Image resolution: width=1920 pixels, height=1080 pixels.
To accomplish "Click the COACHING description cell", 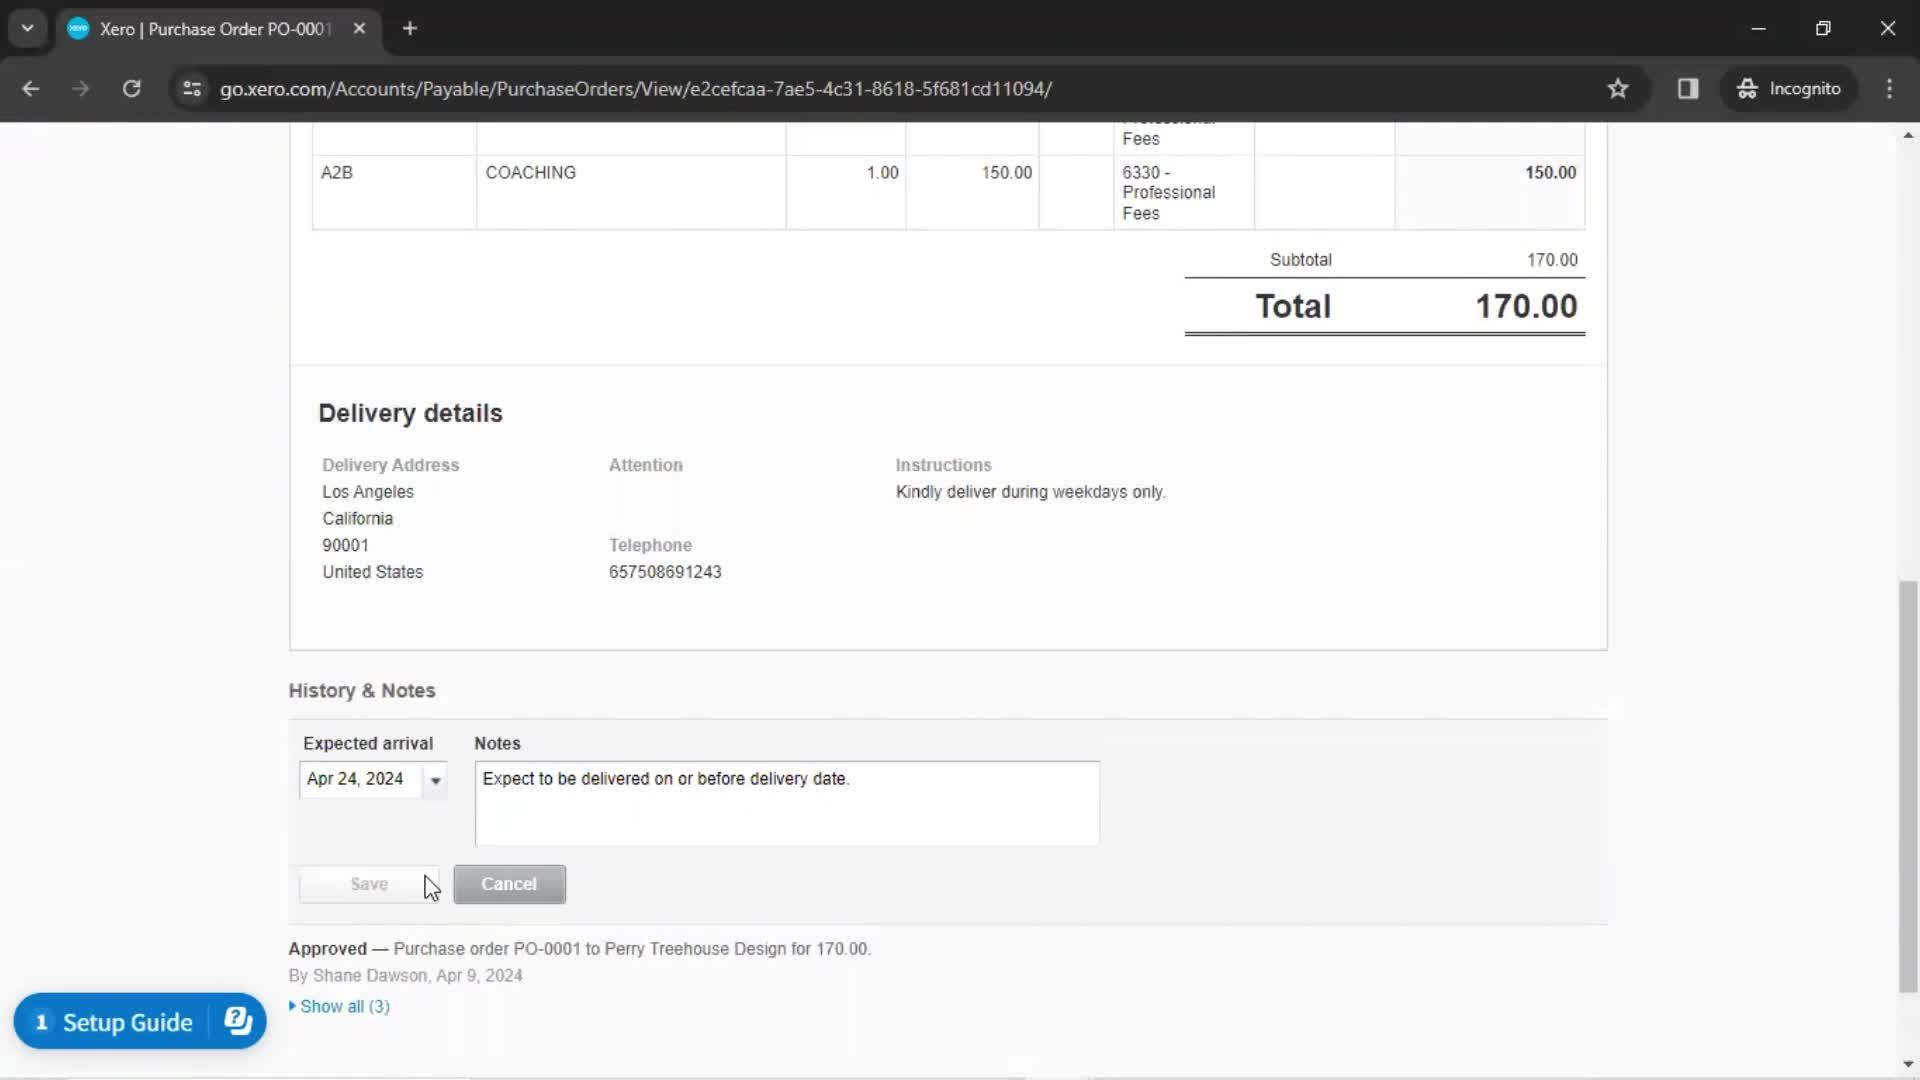I will pos(631,192).
